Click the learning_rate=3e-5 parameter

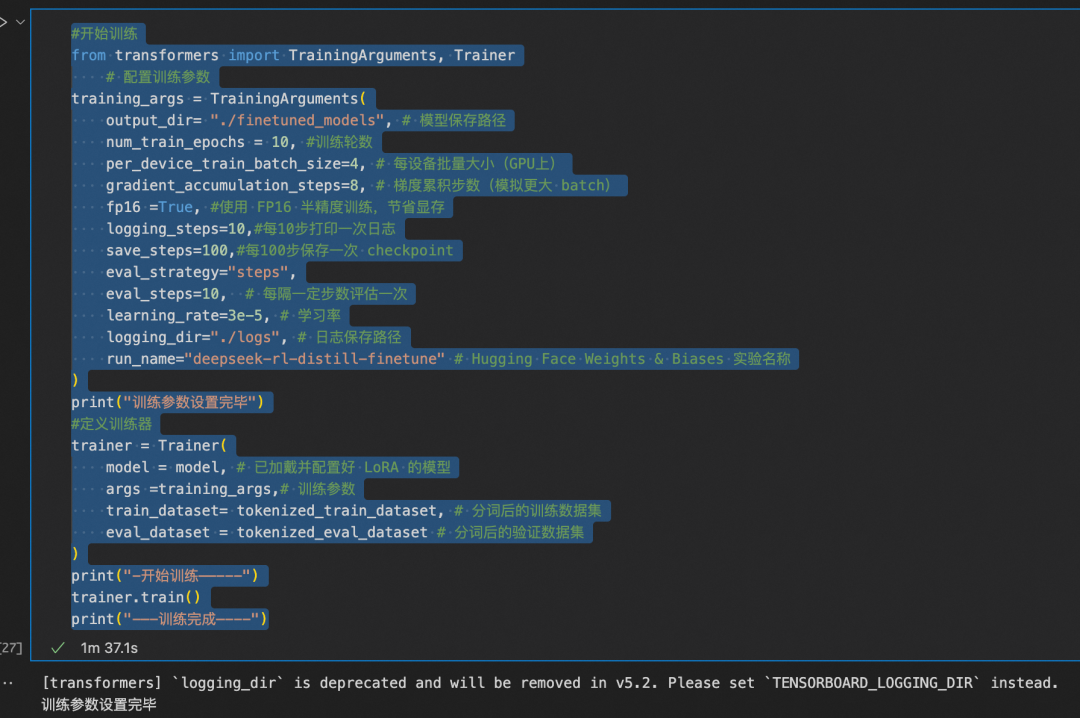click(x=184, y=316)
